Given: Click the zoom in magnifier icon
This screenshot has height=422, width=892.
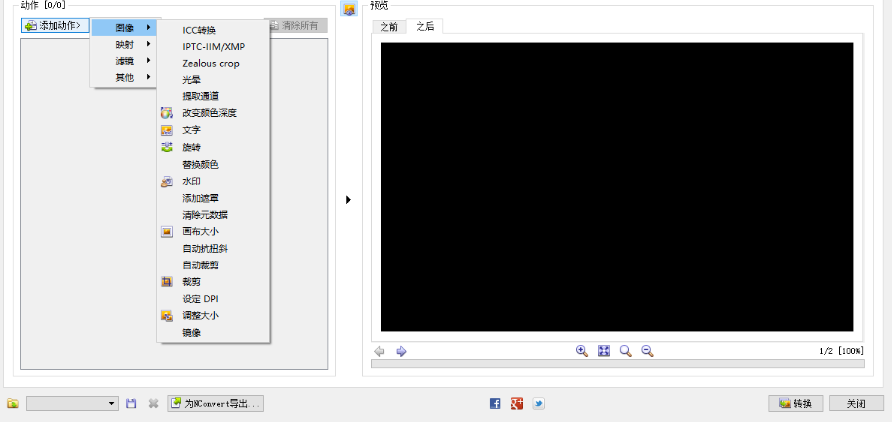Looking at the screenshot, I should pos(582,351).
